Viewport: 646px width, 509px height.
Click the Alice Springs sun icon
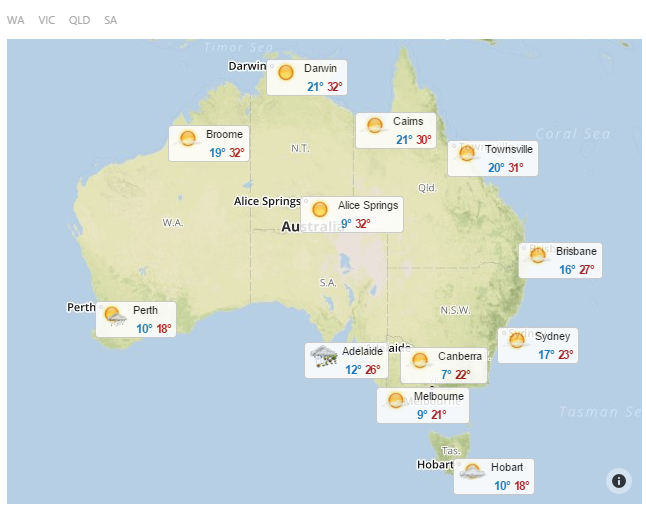(x=320, y=210)
